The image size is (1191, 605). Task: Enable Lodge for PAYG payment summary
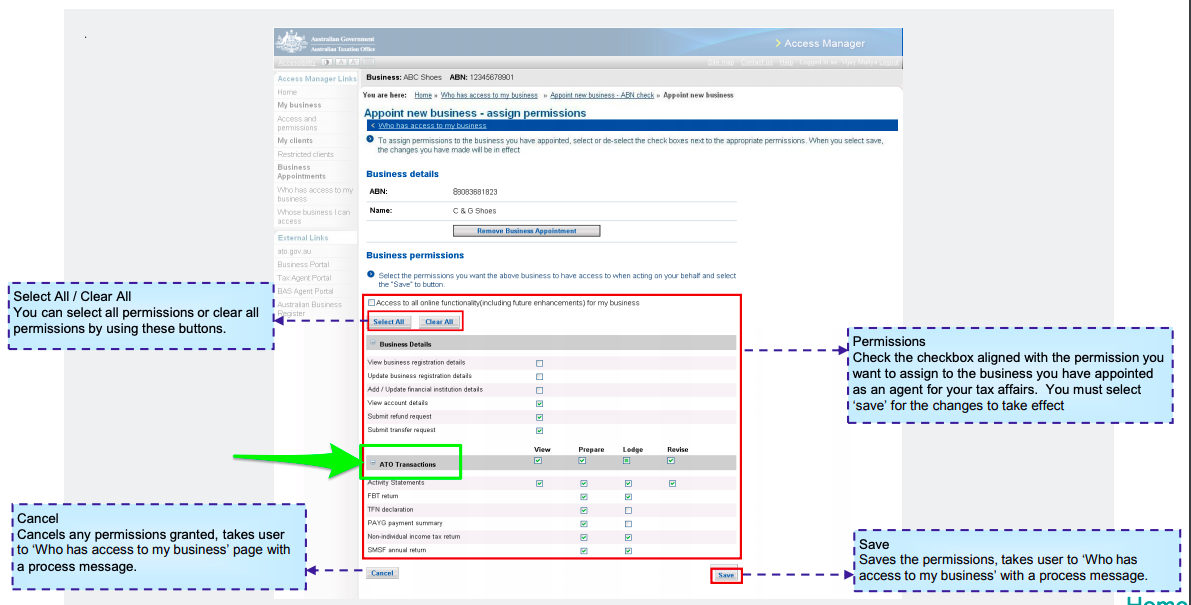tap(628, 523)
